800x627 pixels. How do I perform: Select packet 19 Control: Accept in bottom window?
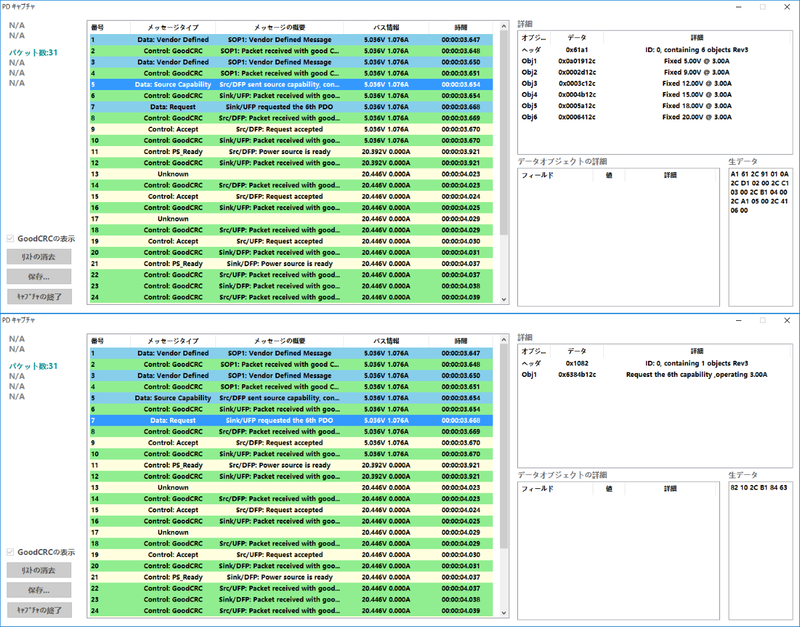coord(291,555)
